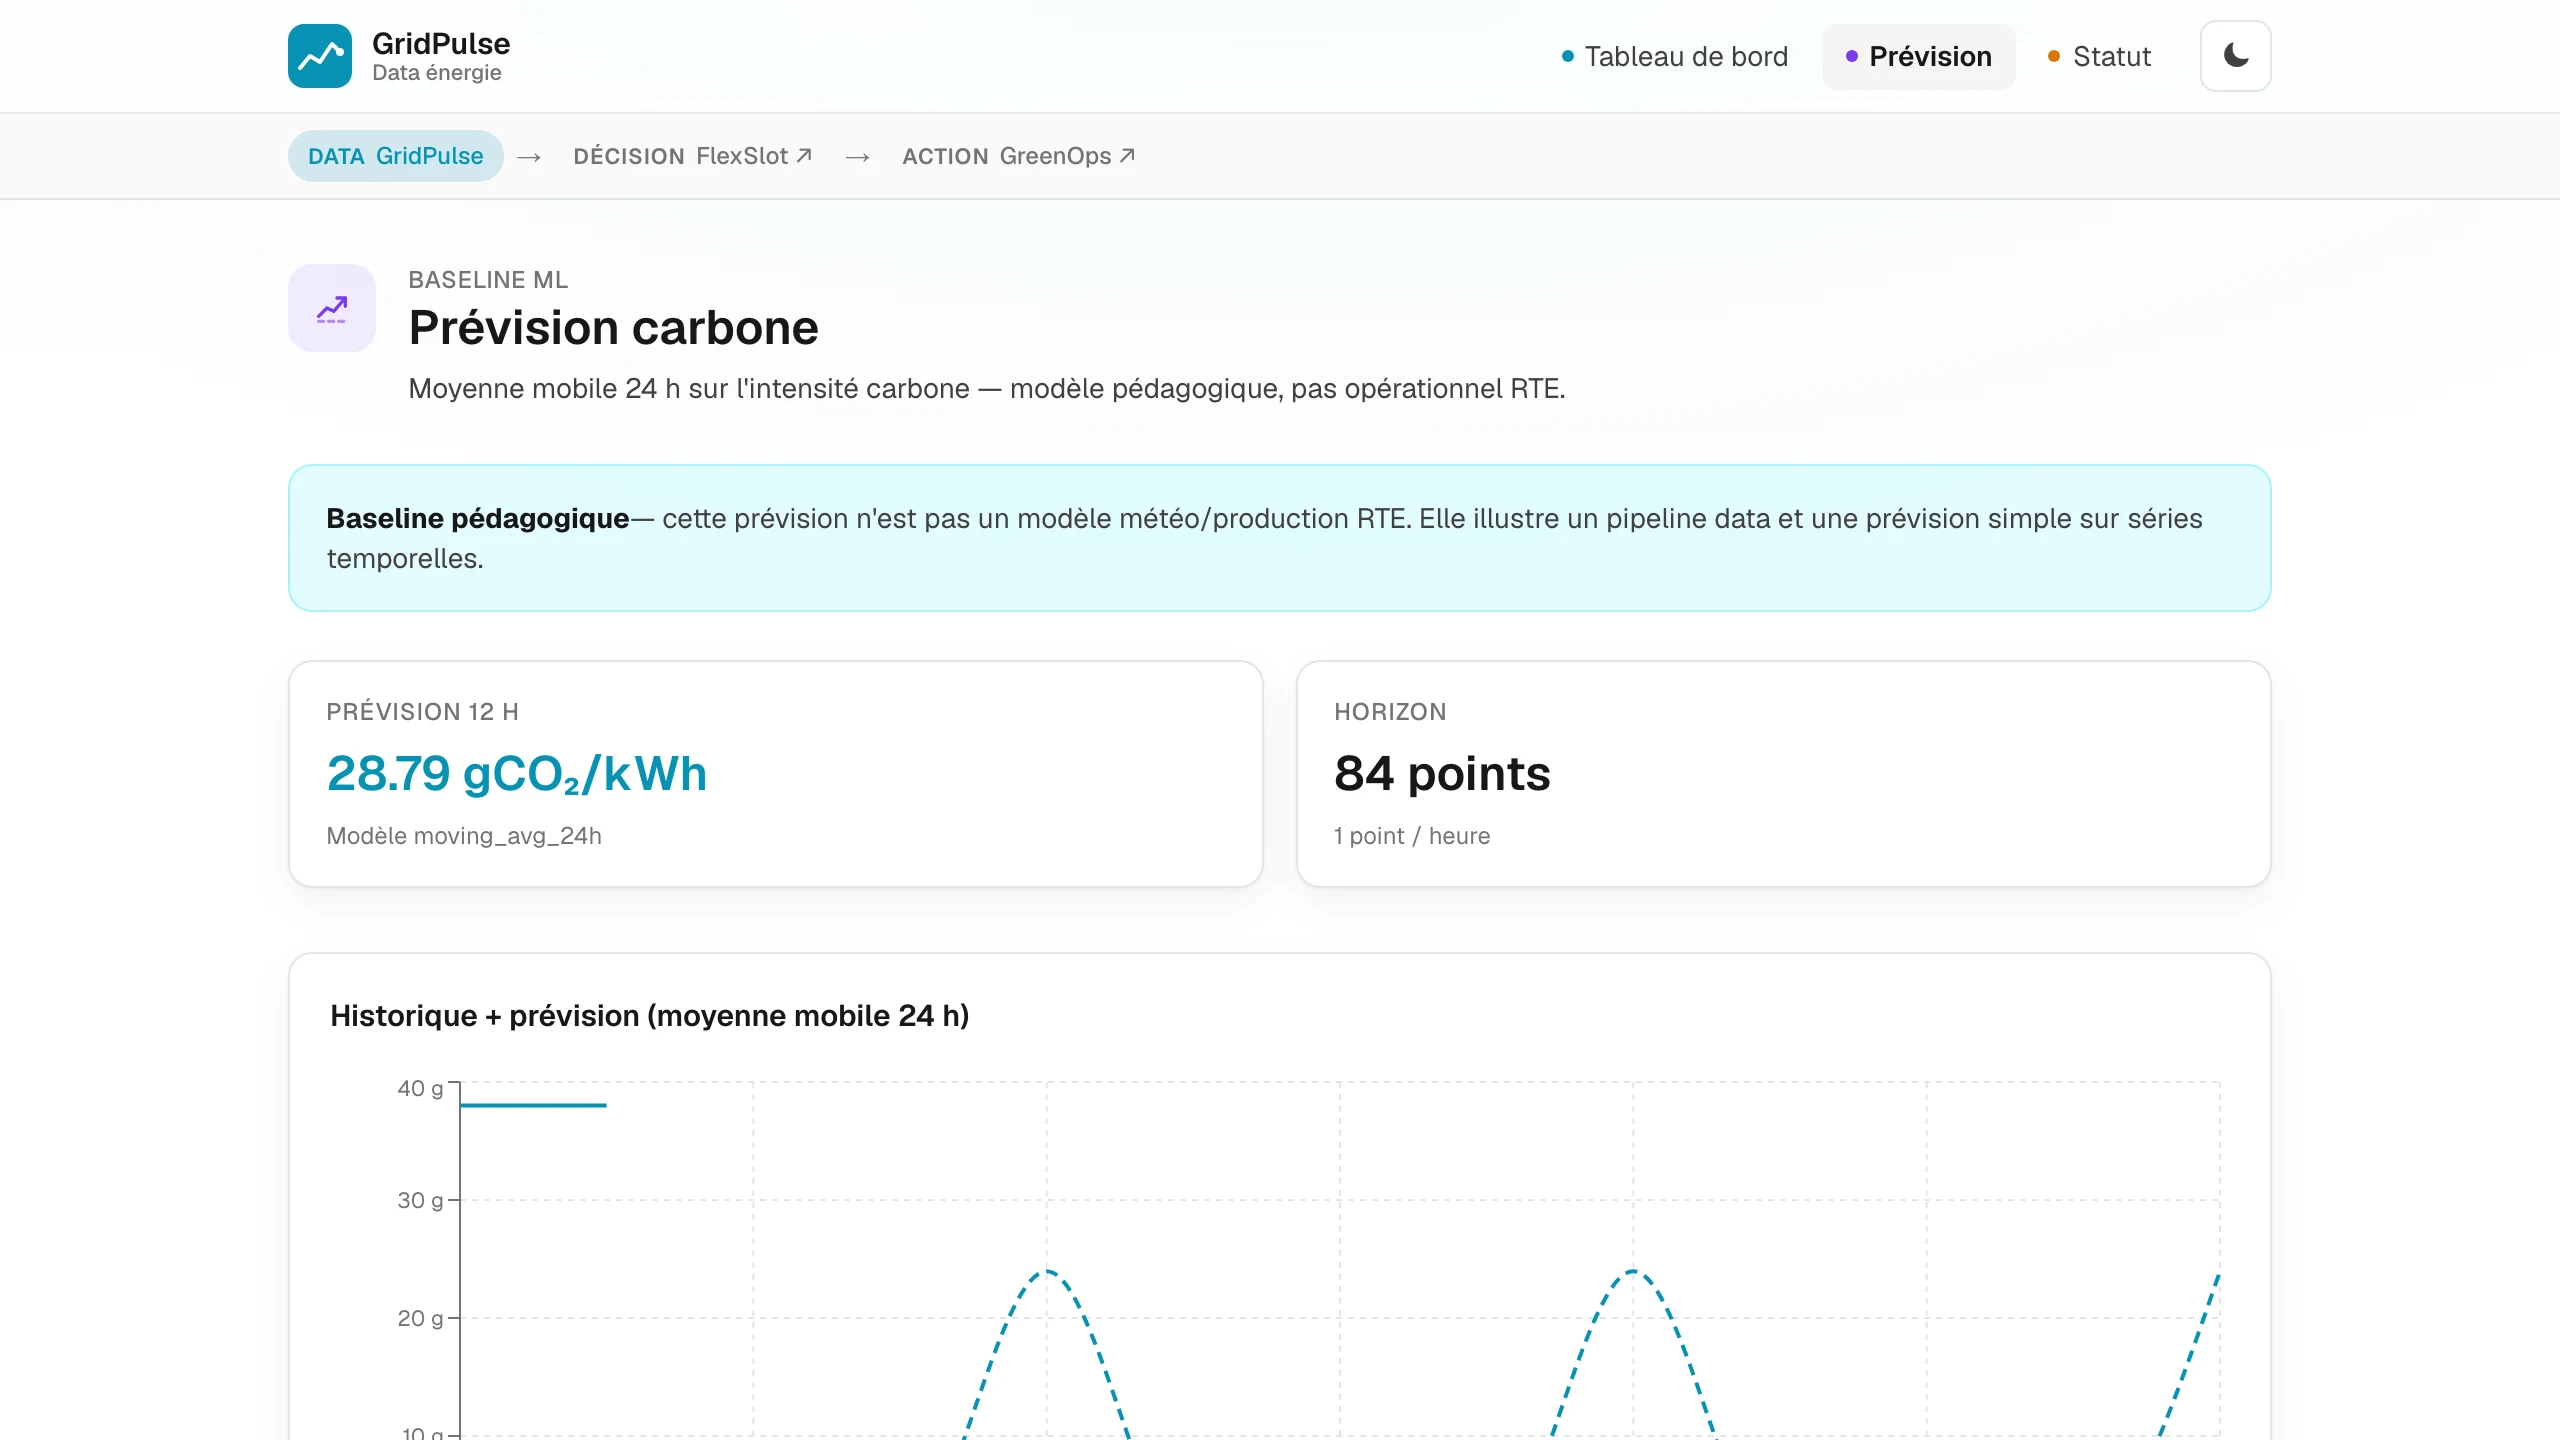This screenshot has height=1440, width=2560.
Task: Open DÉCISION FlexSlot external link
Action: coord(692,156)
